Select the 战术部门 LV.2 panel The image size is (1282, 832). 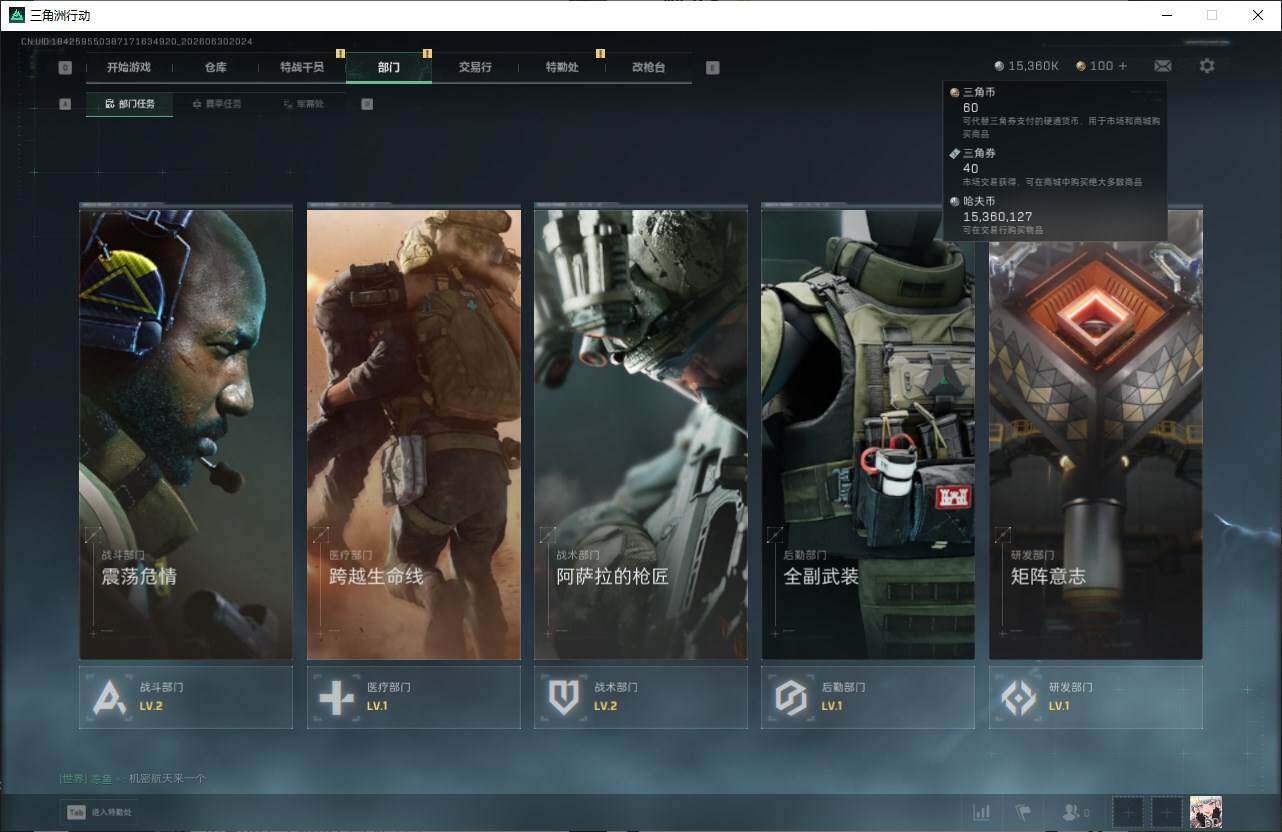coord(641,697)
